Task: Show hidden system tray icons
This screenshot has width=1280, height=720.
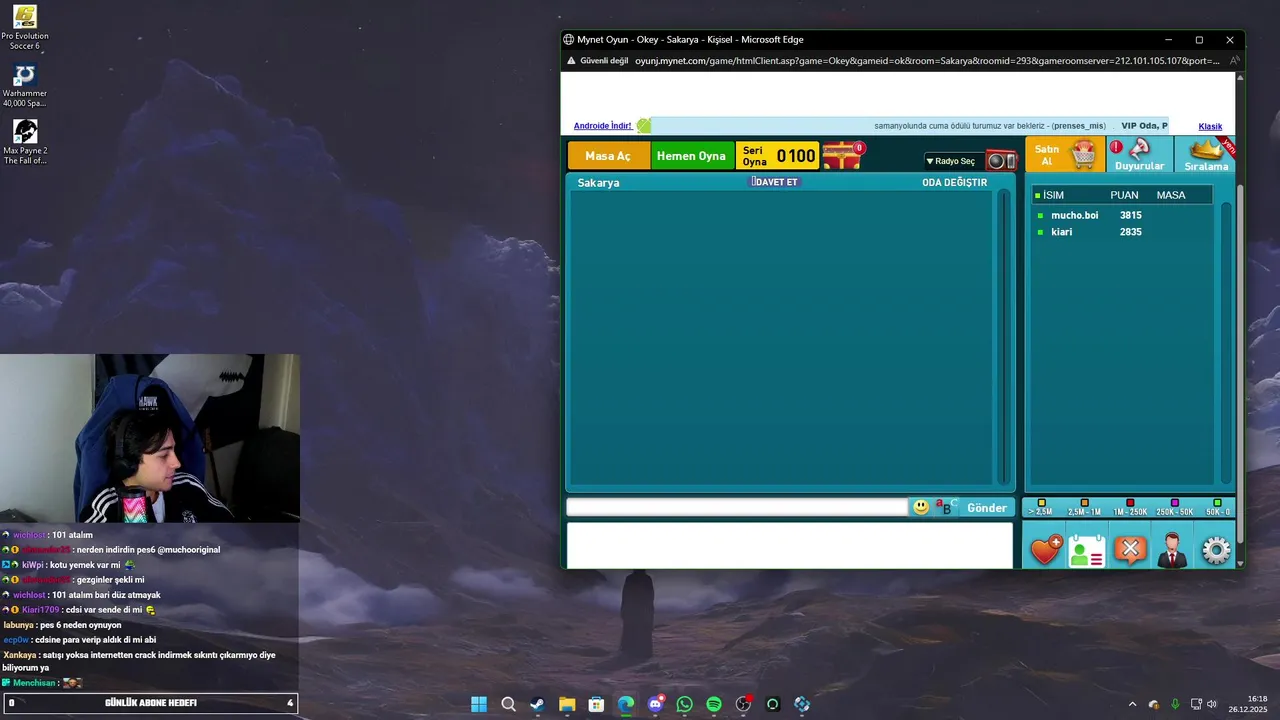Action: pyautogui.click(x=1132, y=704)
